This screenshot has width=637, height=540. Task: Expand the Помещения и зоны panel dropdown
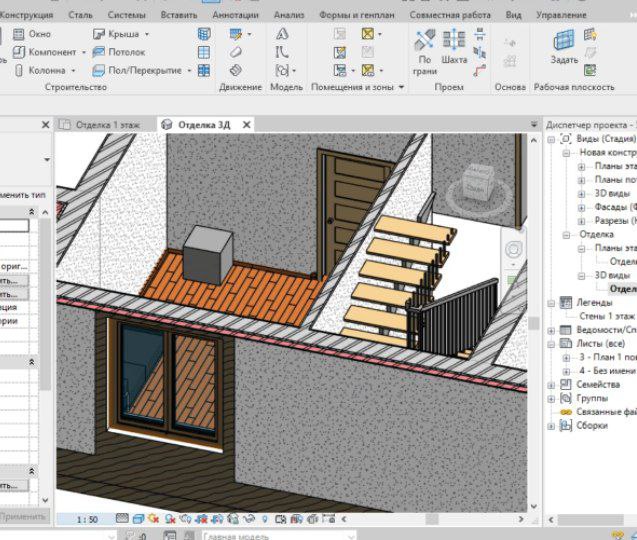[401, 87]
